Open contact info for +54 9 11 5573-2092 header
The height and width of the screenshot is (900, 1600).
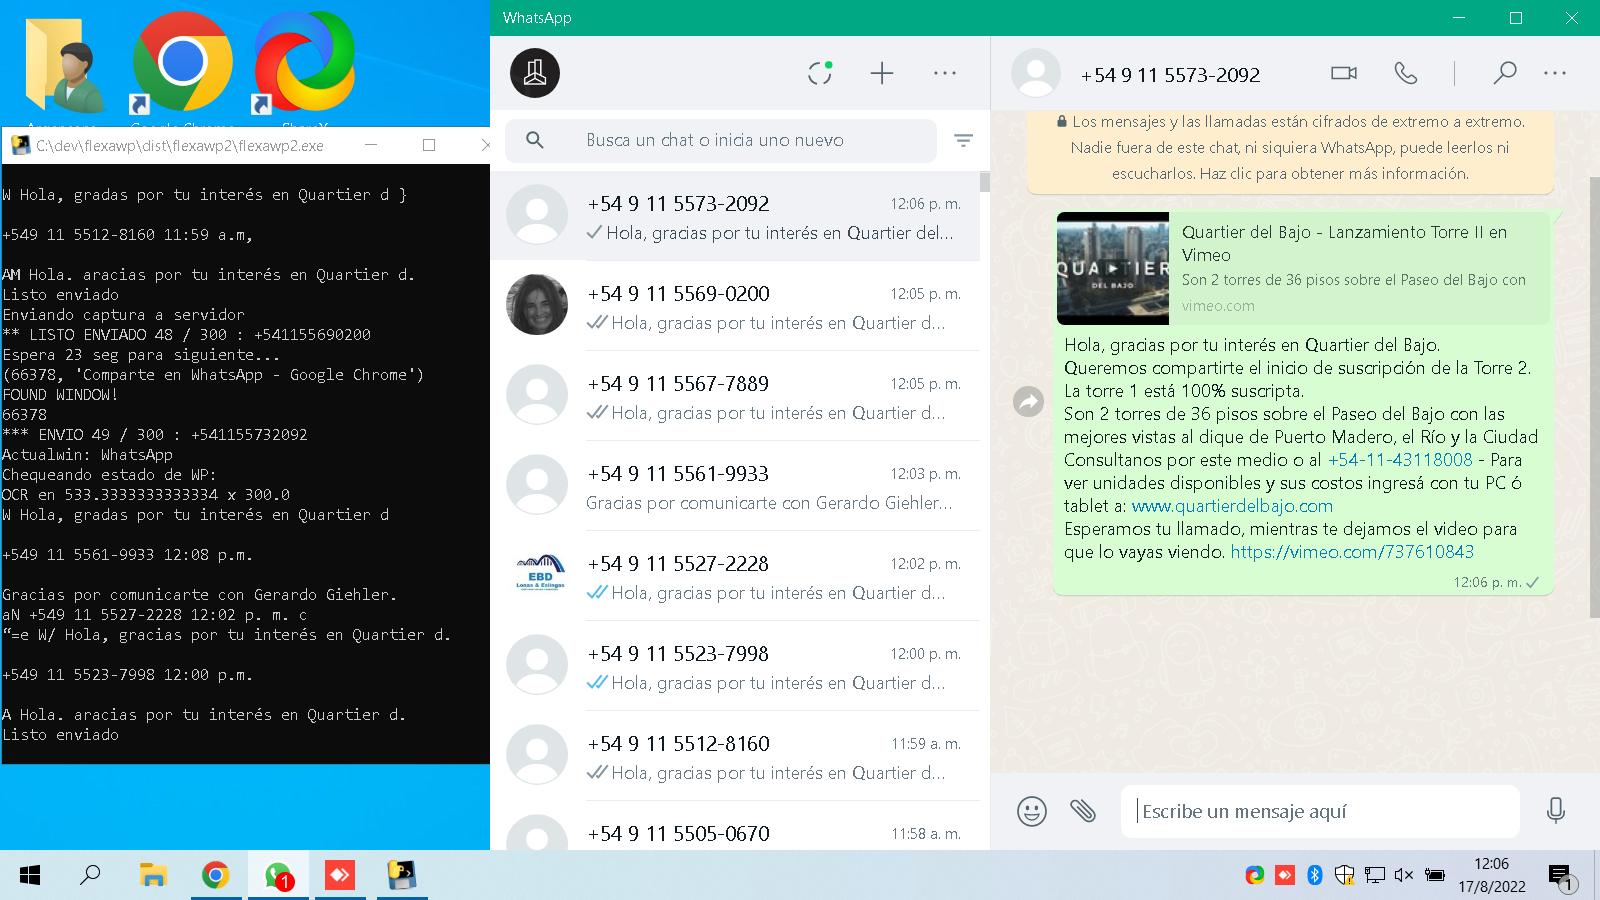[x=1170, y=75]
